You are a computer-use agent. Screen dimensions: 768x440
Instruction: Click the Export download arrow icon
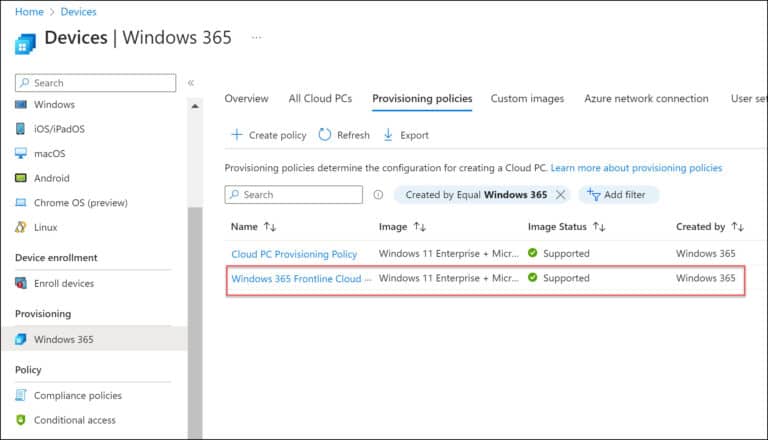(x=388, y=135)
